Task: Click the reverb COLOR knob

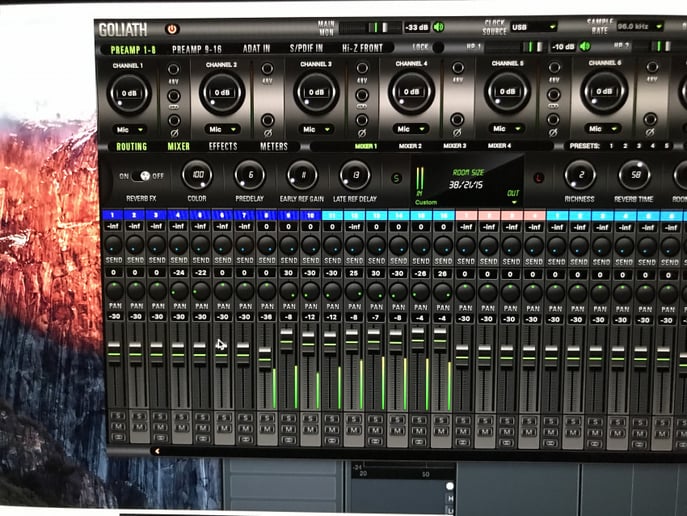Action: tap(197, 175)
